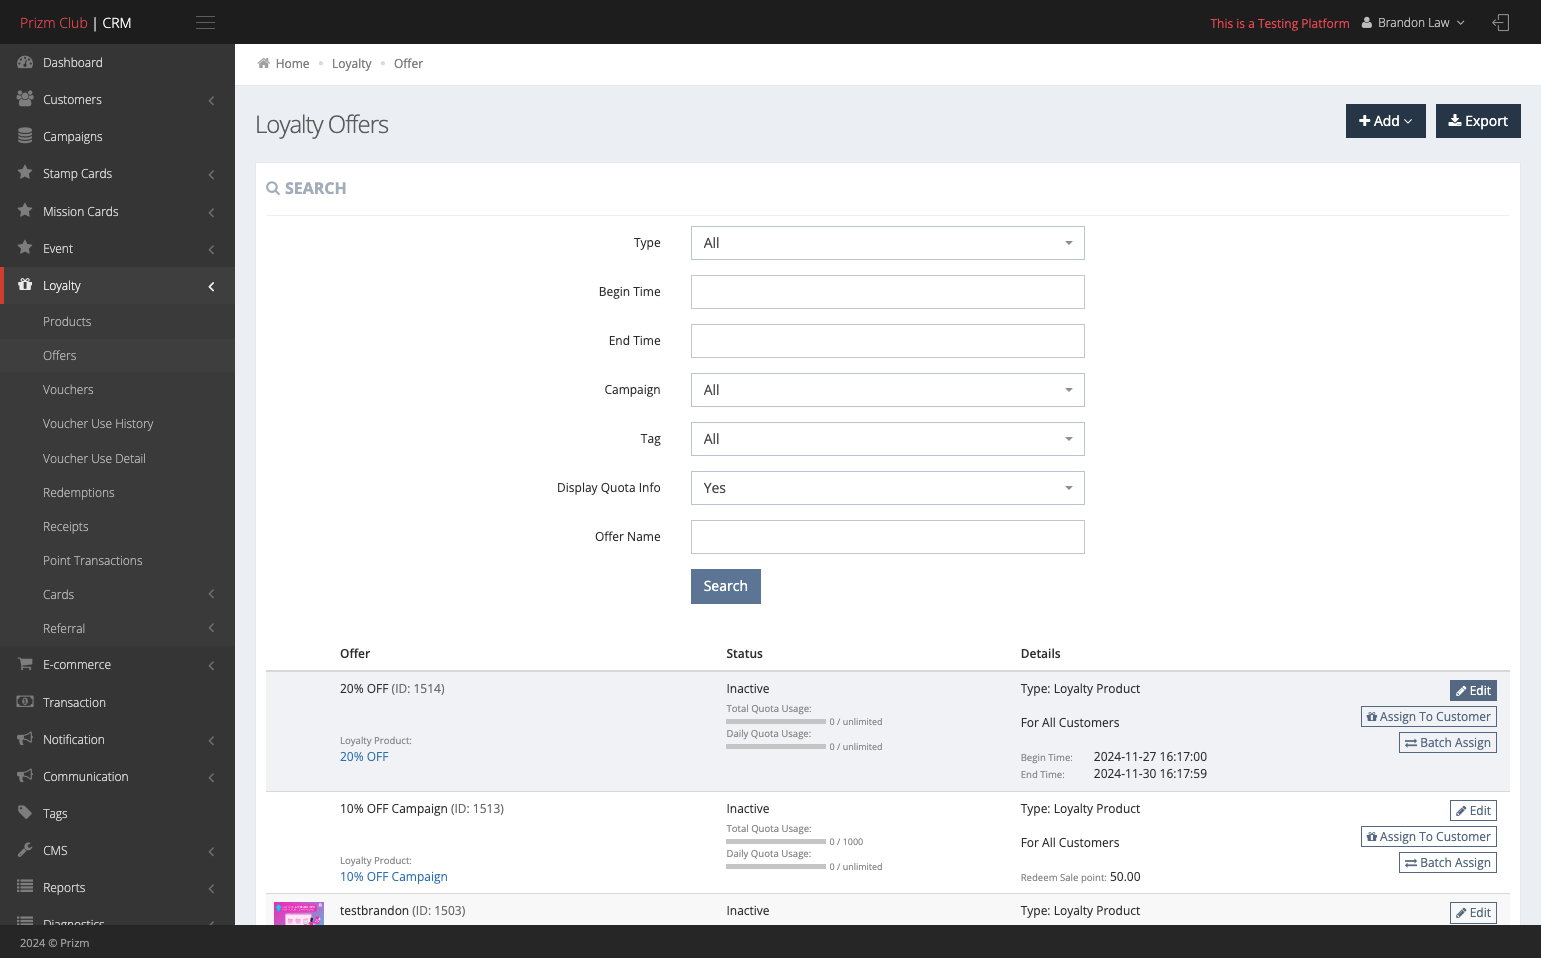Click the Notification megaphone icon
The height and width of the screenshot is (958, 1541).
point(25,739)
